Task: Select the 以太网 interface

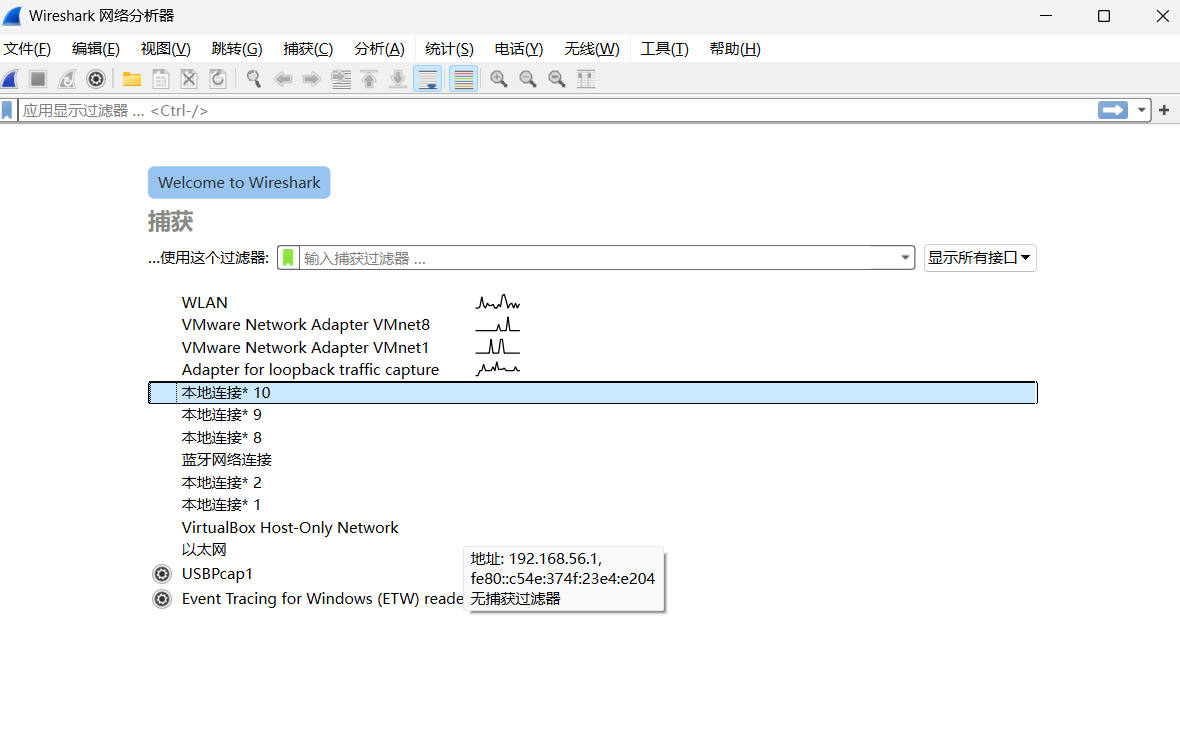Action: coord(204,550)
